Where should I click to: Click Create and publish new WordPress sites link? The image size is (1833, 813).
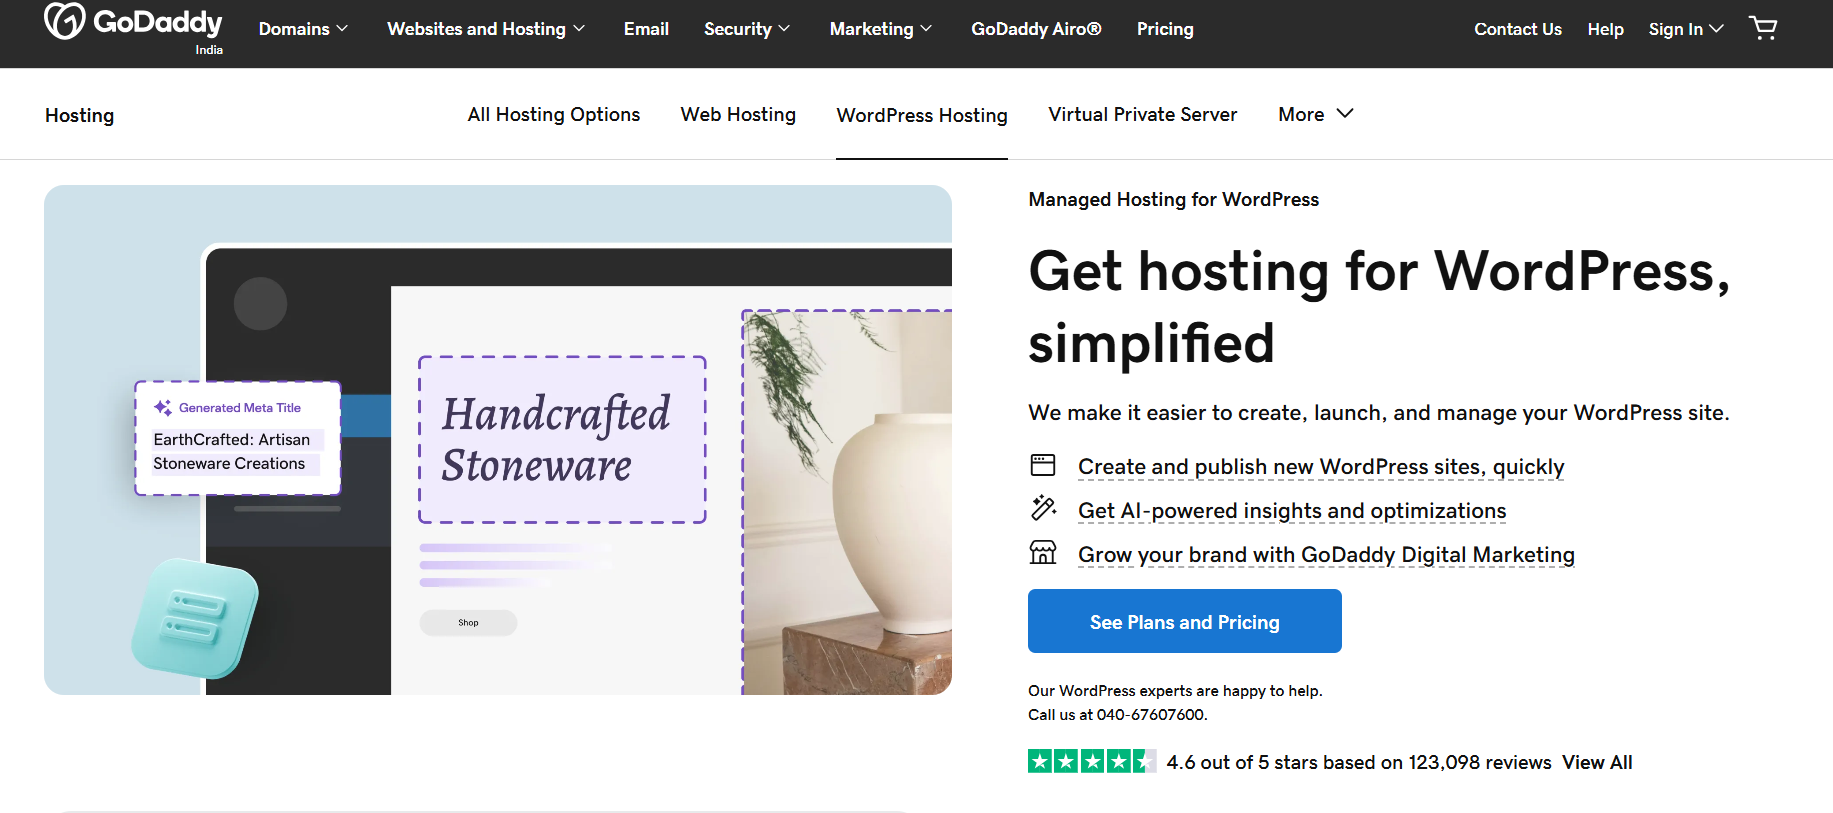point(1321,467)
